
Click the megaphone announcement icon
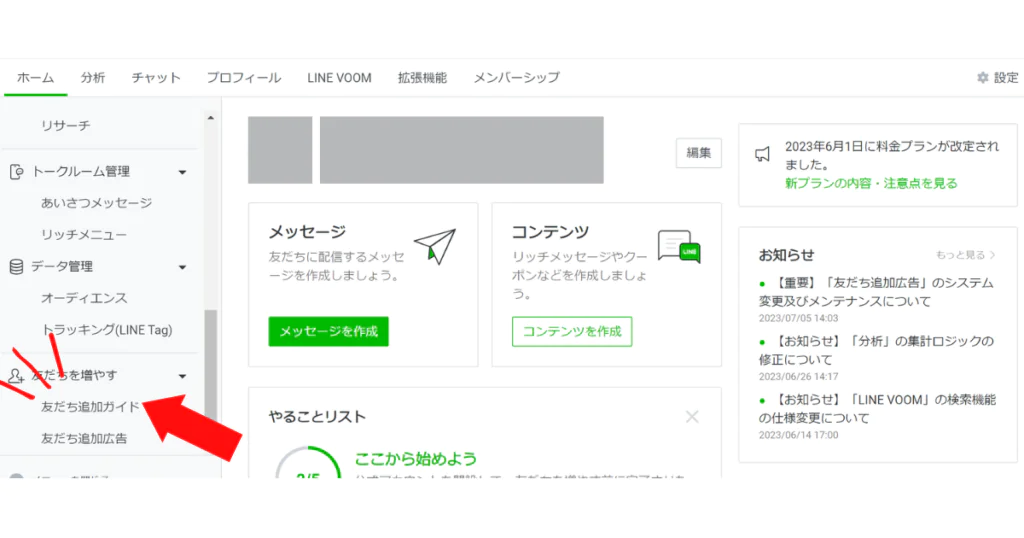coord(762,154)
